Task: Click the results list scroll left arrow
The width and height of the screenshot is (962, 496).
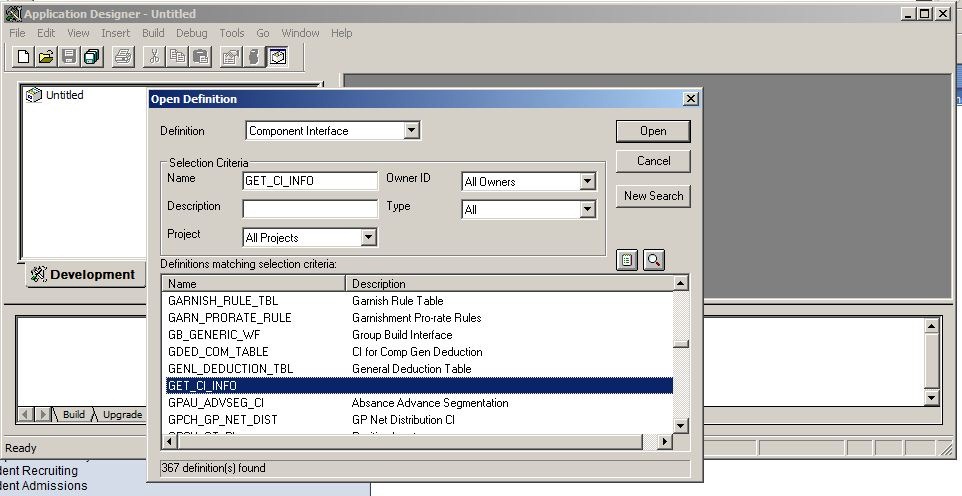Action: pyautogui.click(x=170, y=441)
